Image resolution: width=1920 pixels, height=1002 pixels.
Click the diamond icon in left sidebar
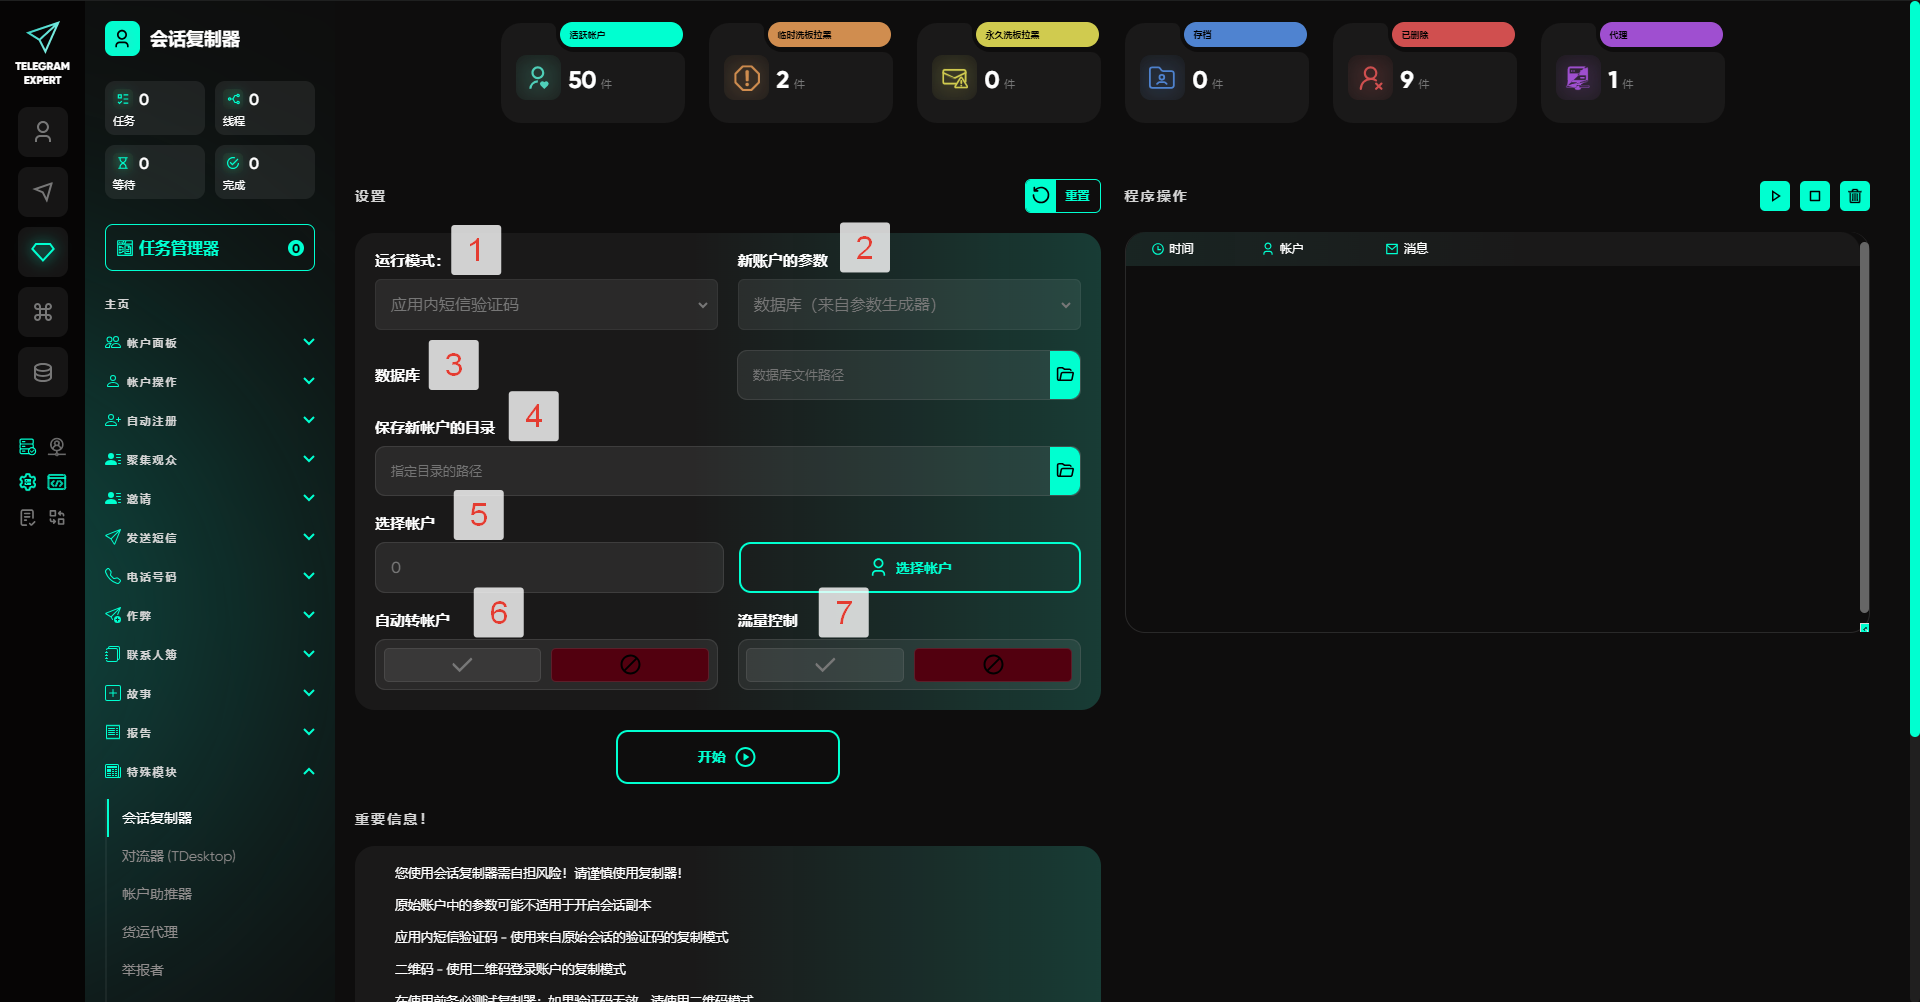tap(43, 252)
